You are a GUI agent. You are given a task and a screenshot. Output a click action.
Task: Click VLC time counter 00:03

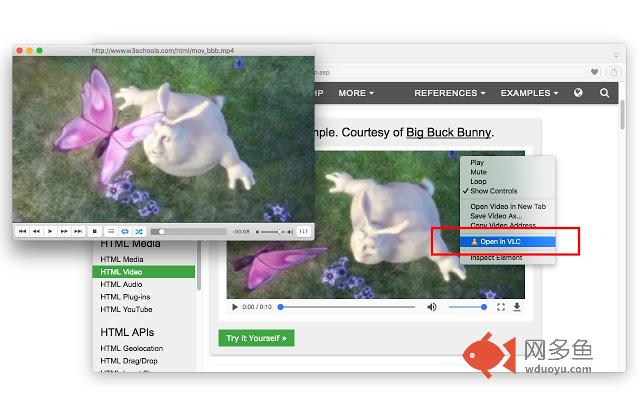click(241, 232)
